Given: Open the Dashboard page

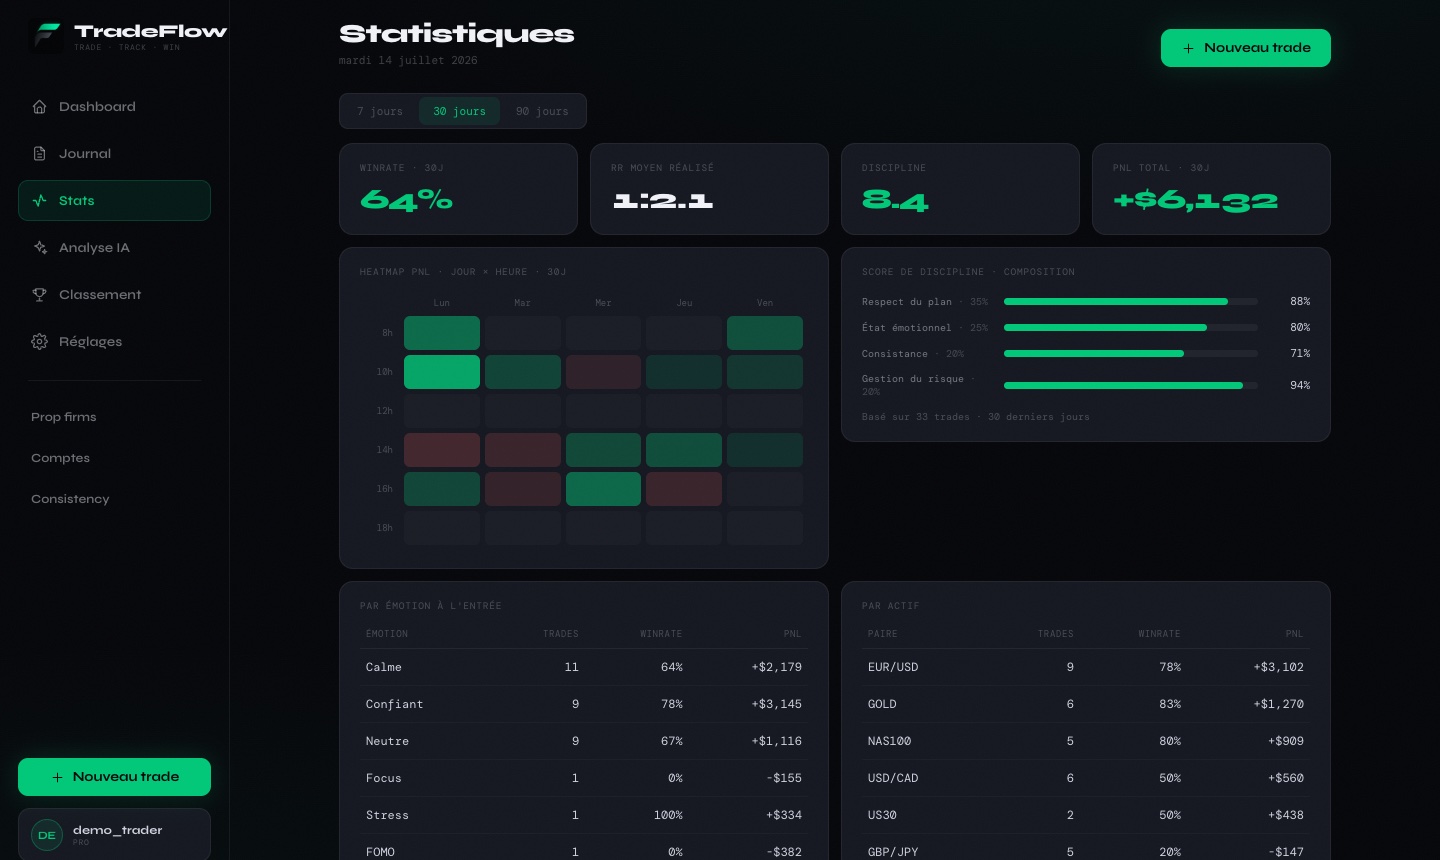Looking at the screenshot, I should (114, 107).
